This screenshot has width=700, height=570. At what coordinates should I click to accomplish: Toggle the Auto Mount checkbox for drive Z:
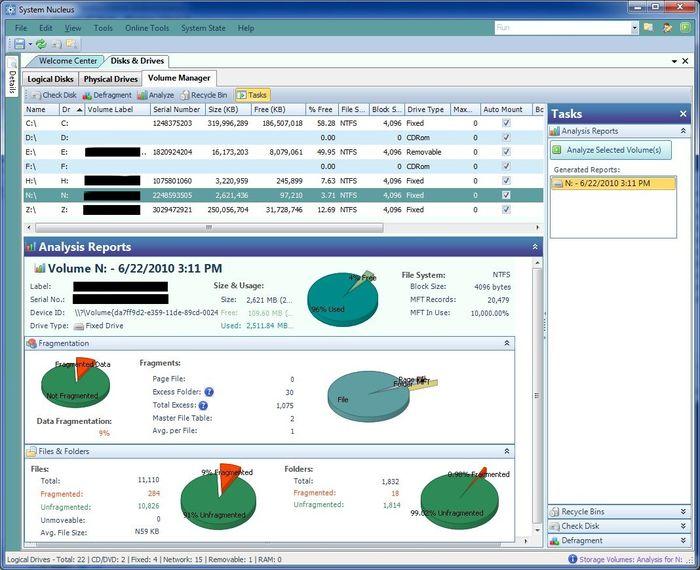coord(506,209)
